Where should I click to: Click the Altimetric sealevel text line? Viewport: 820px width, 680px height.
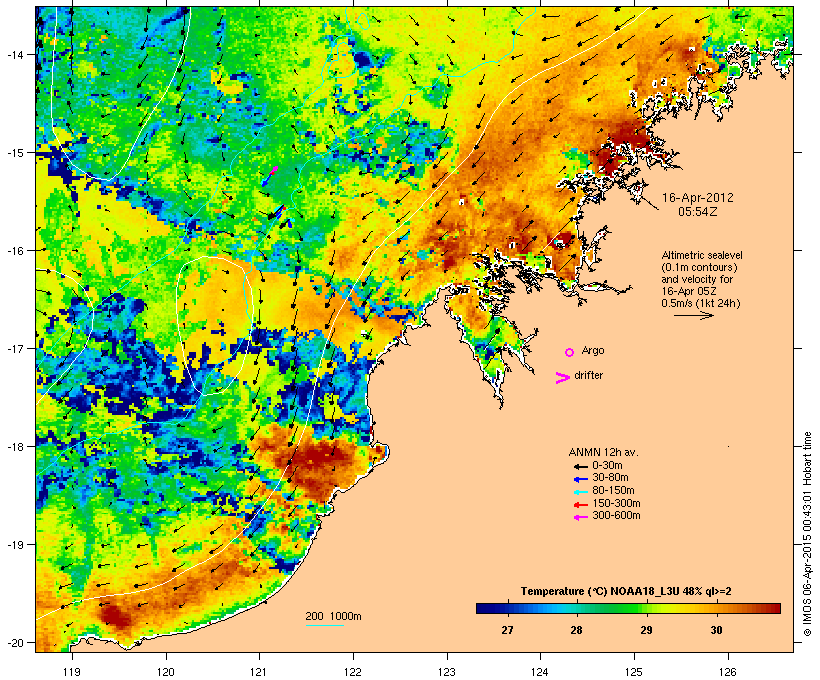pos(702,255)
